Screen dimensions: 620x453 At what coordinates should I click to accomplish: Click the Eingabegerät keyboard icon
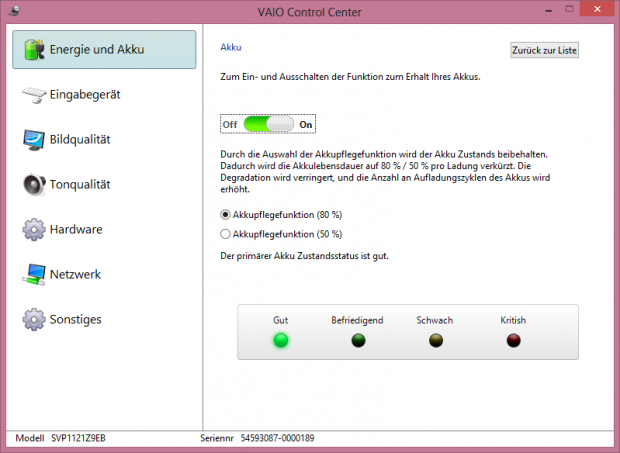point(34,94)
